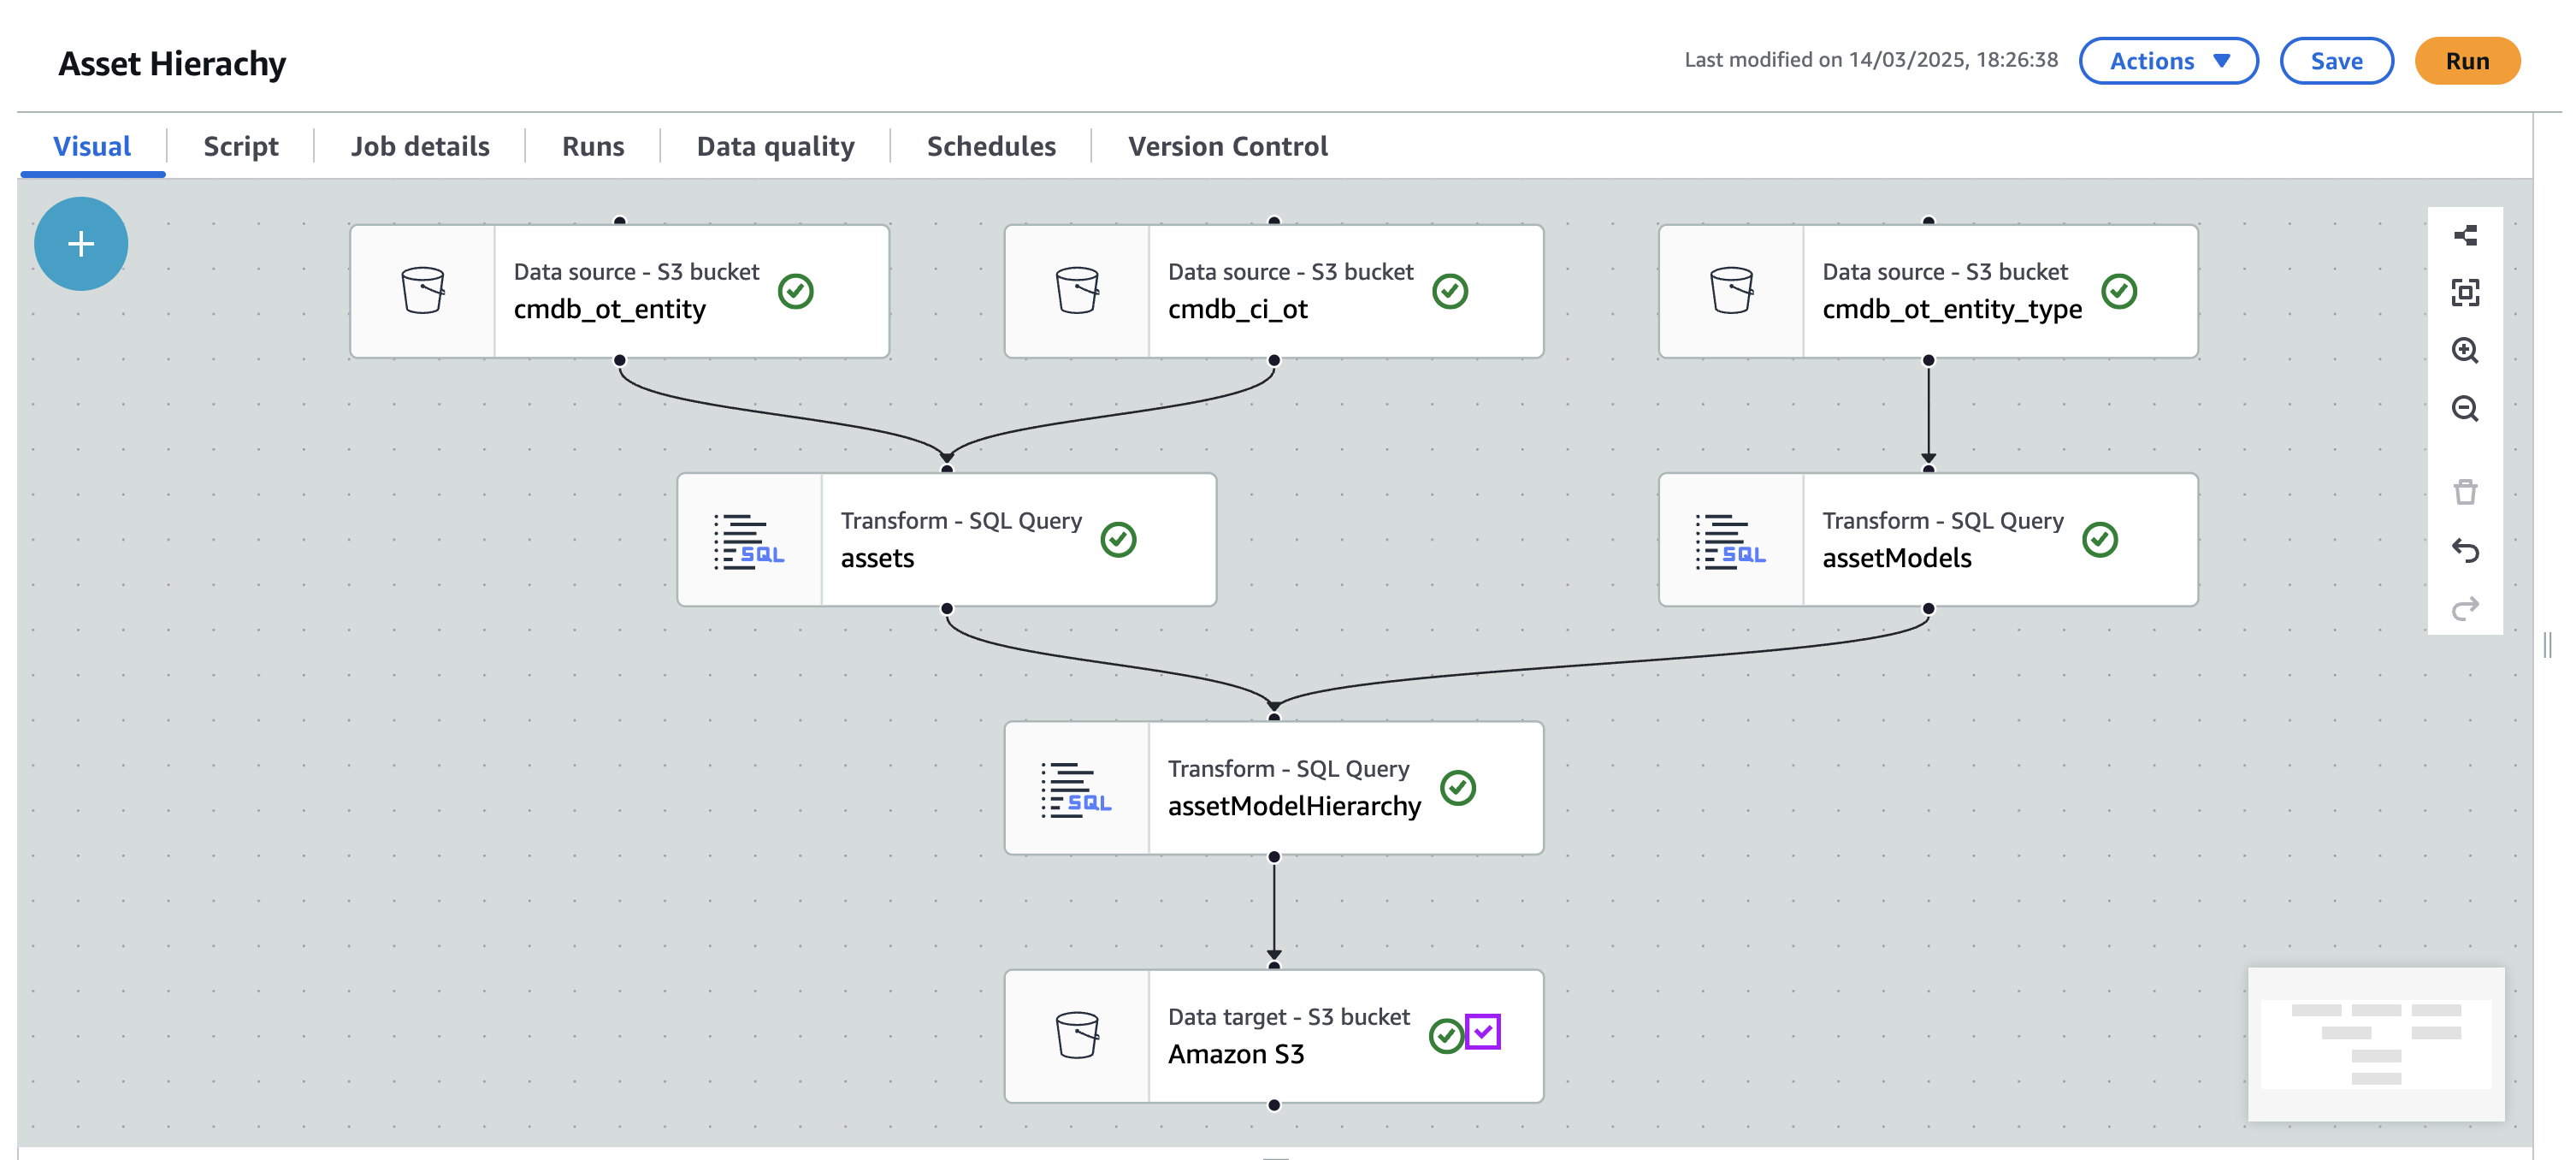
Task: Click the share graph icon in toolbar
Action: pyautogui.click(x=2465, y=235)
